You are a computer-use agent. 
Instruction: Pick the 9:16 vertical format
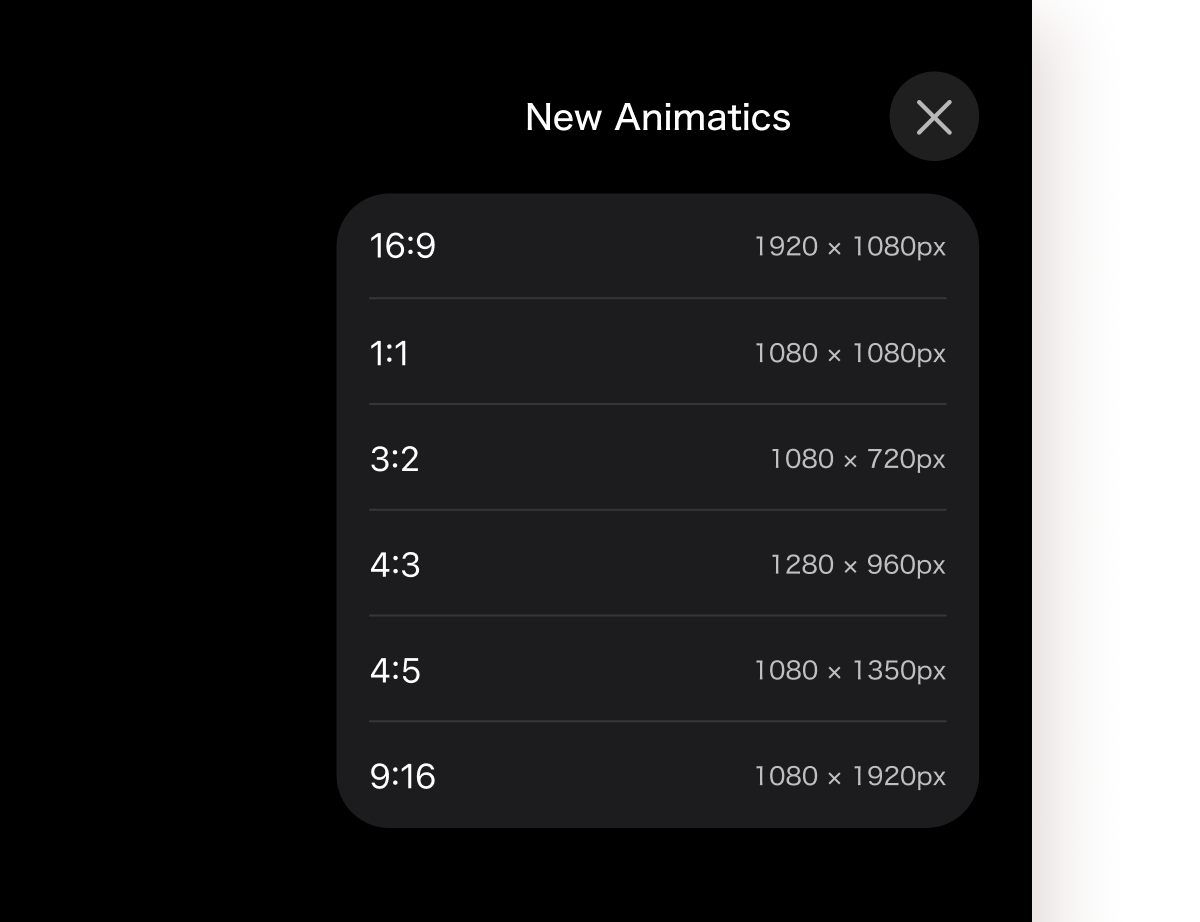coord(657,776)
